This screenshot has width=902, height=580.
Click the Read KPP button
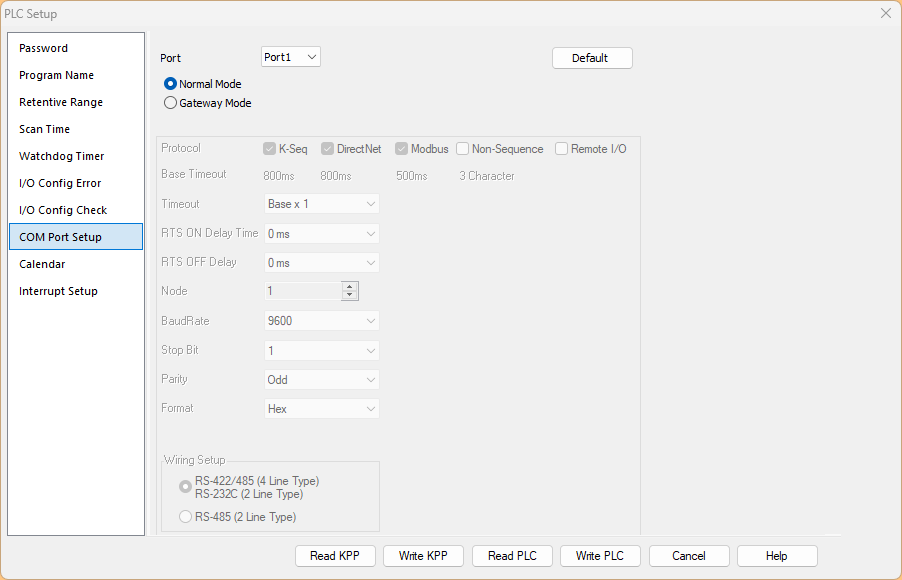335,556
